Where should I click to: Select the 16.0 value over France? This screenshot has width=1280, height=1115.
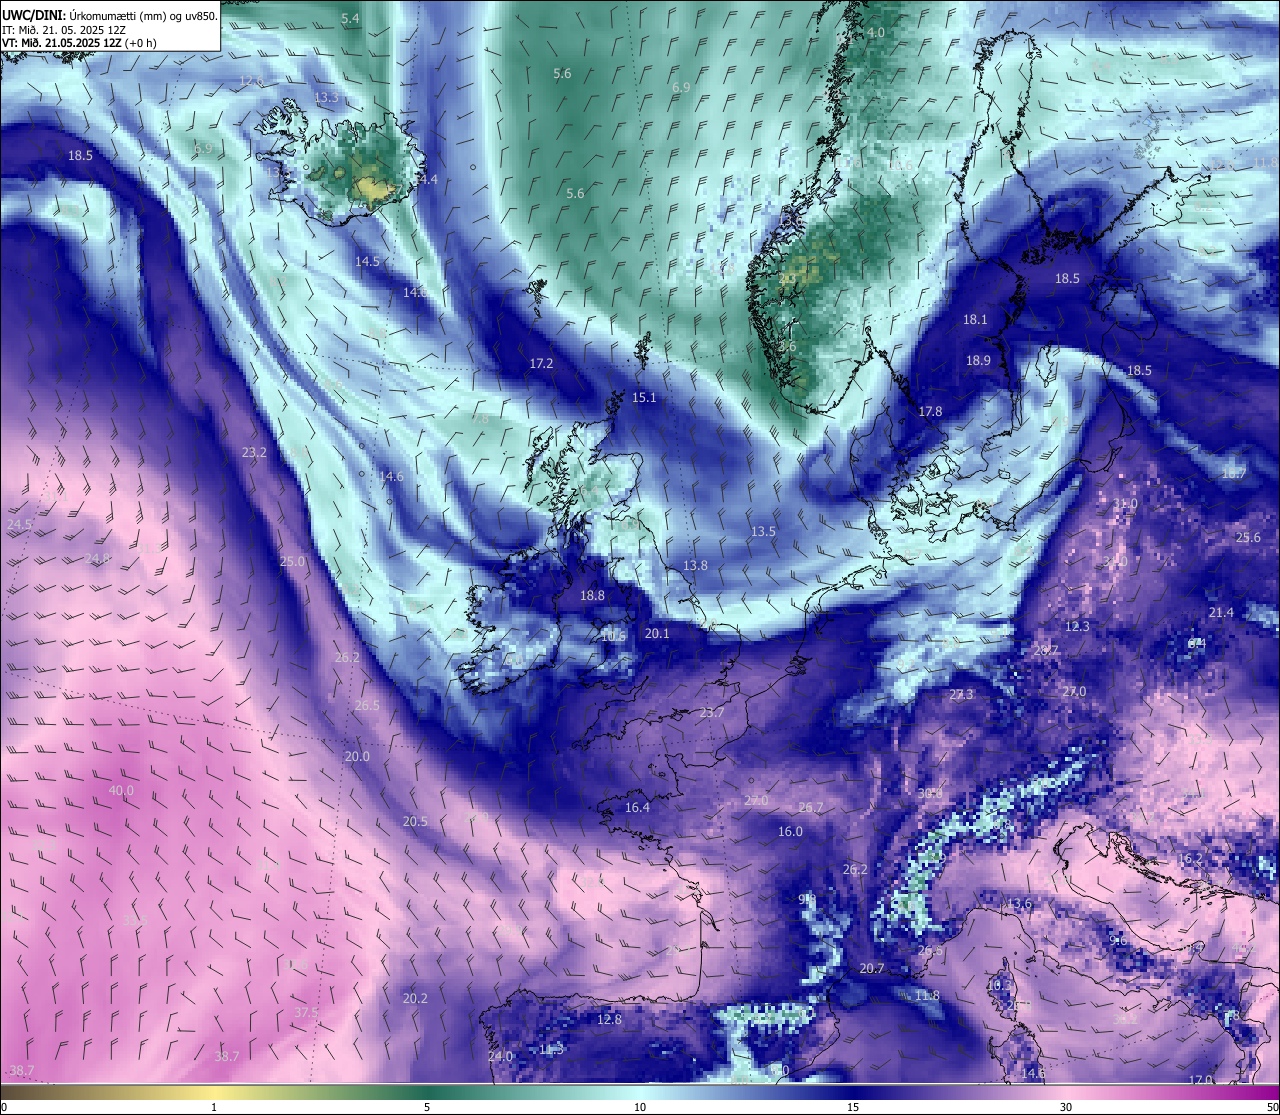coord(790,832)
